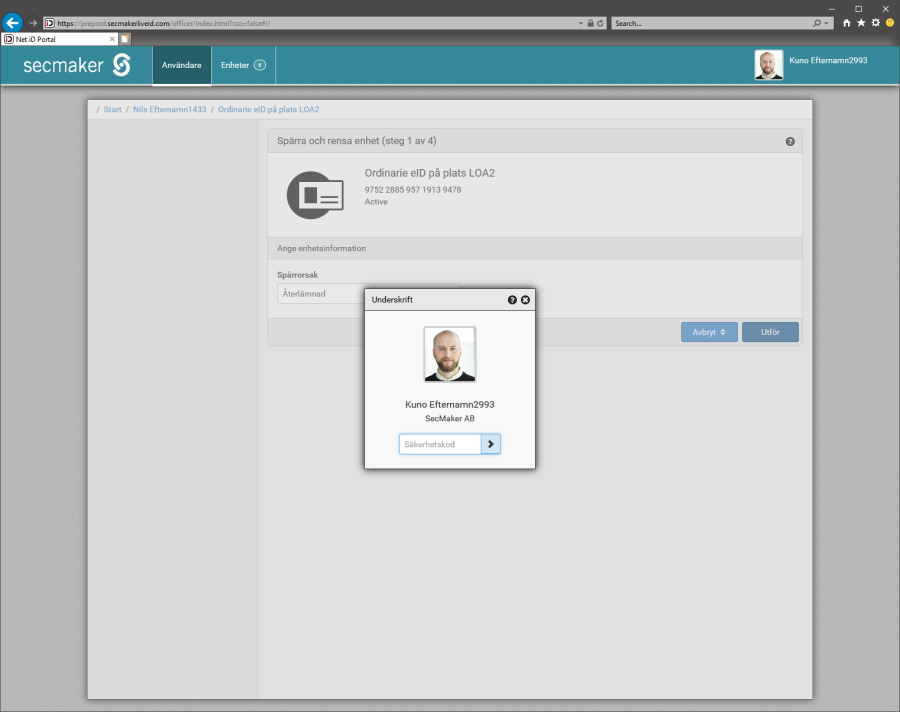
Task: Click the device number 9752 2885 957 1913 9478
Action: point(413,189)
